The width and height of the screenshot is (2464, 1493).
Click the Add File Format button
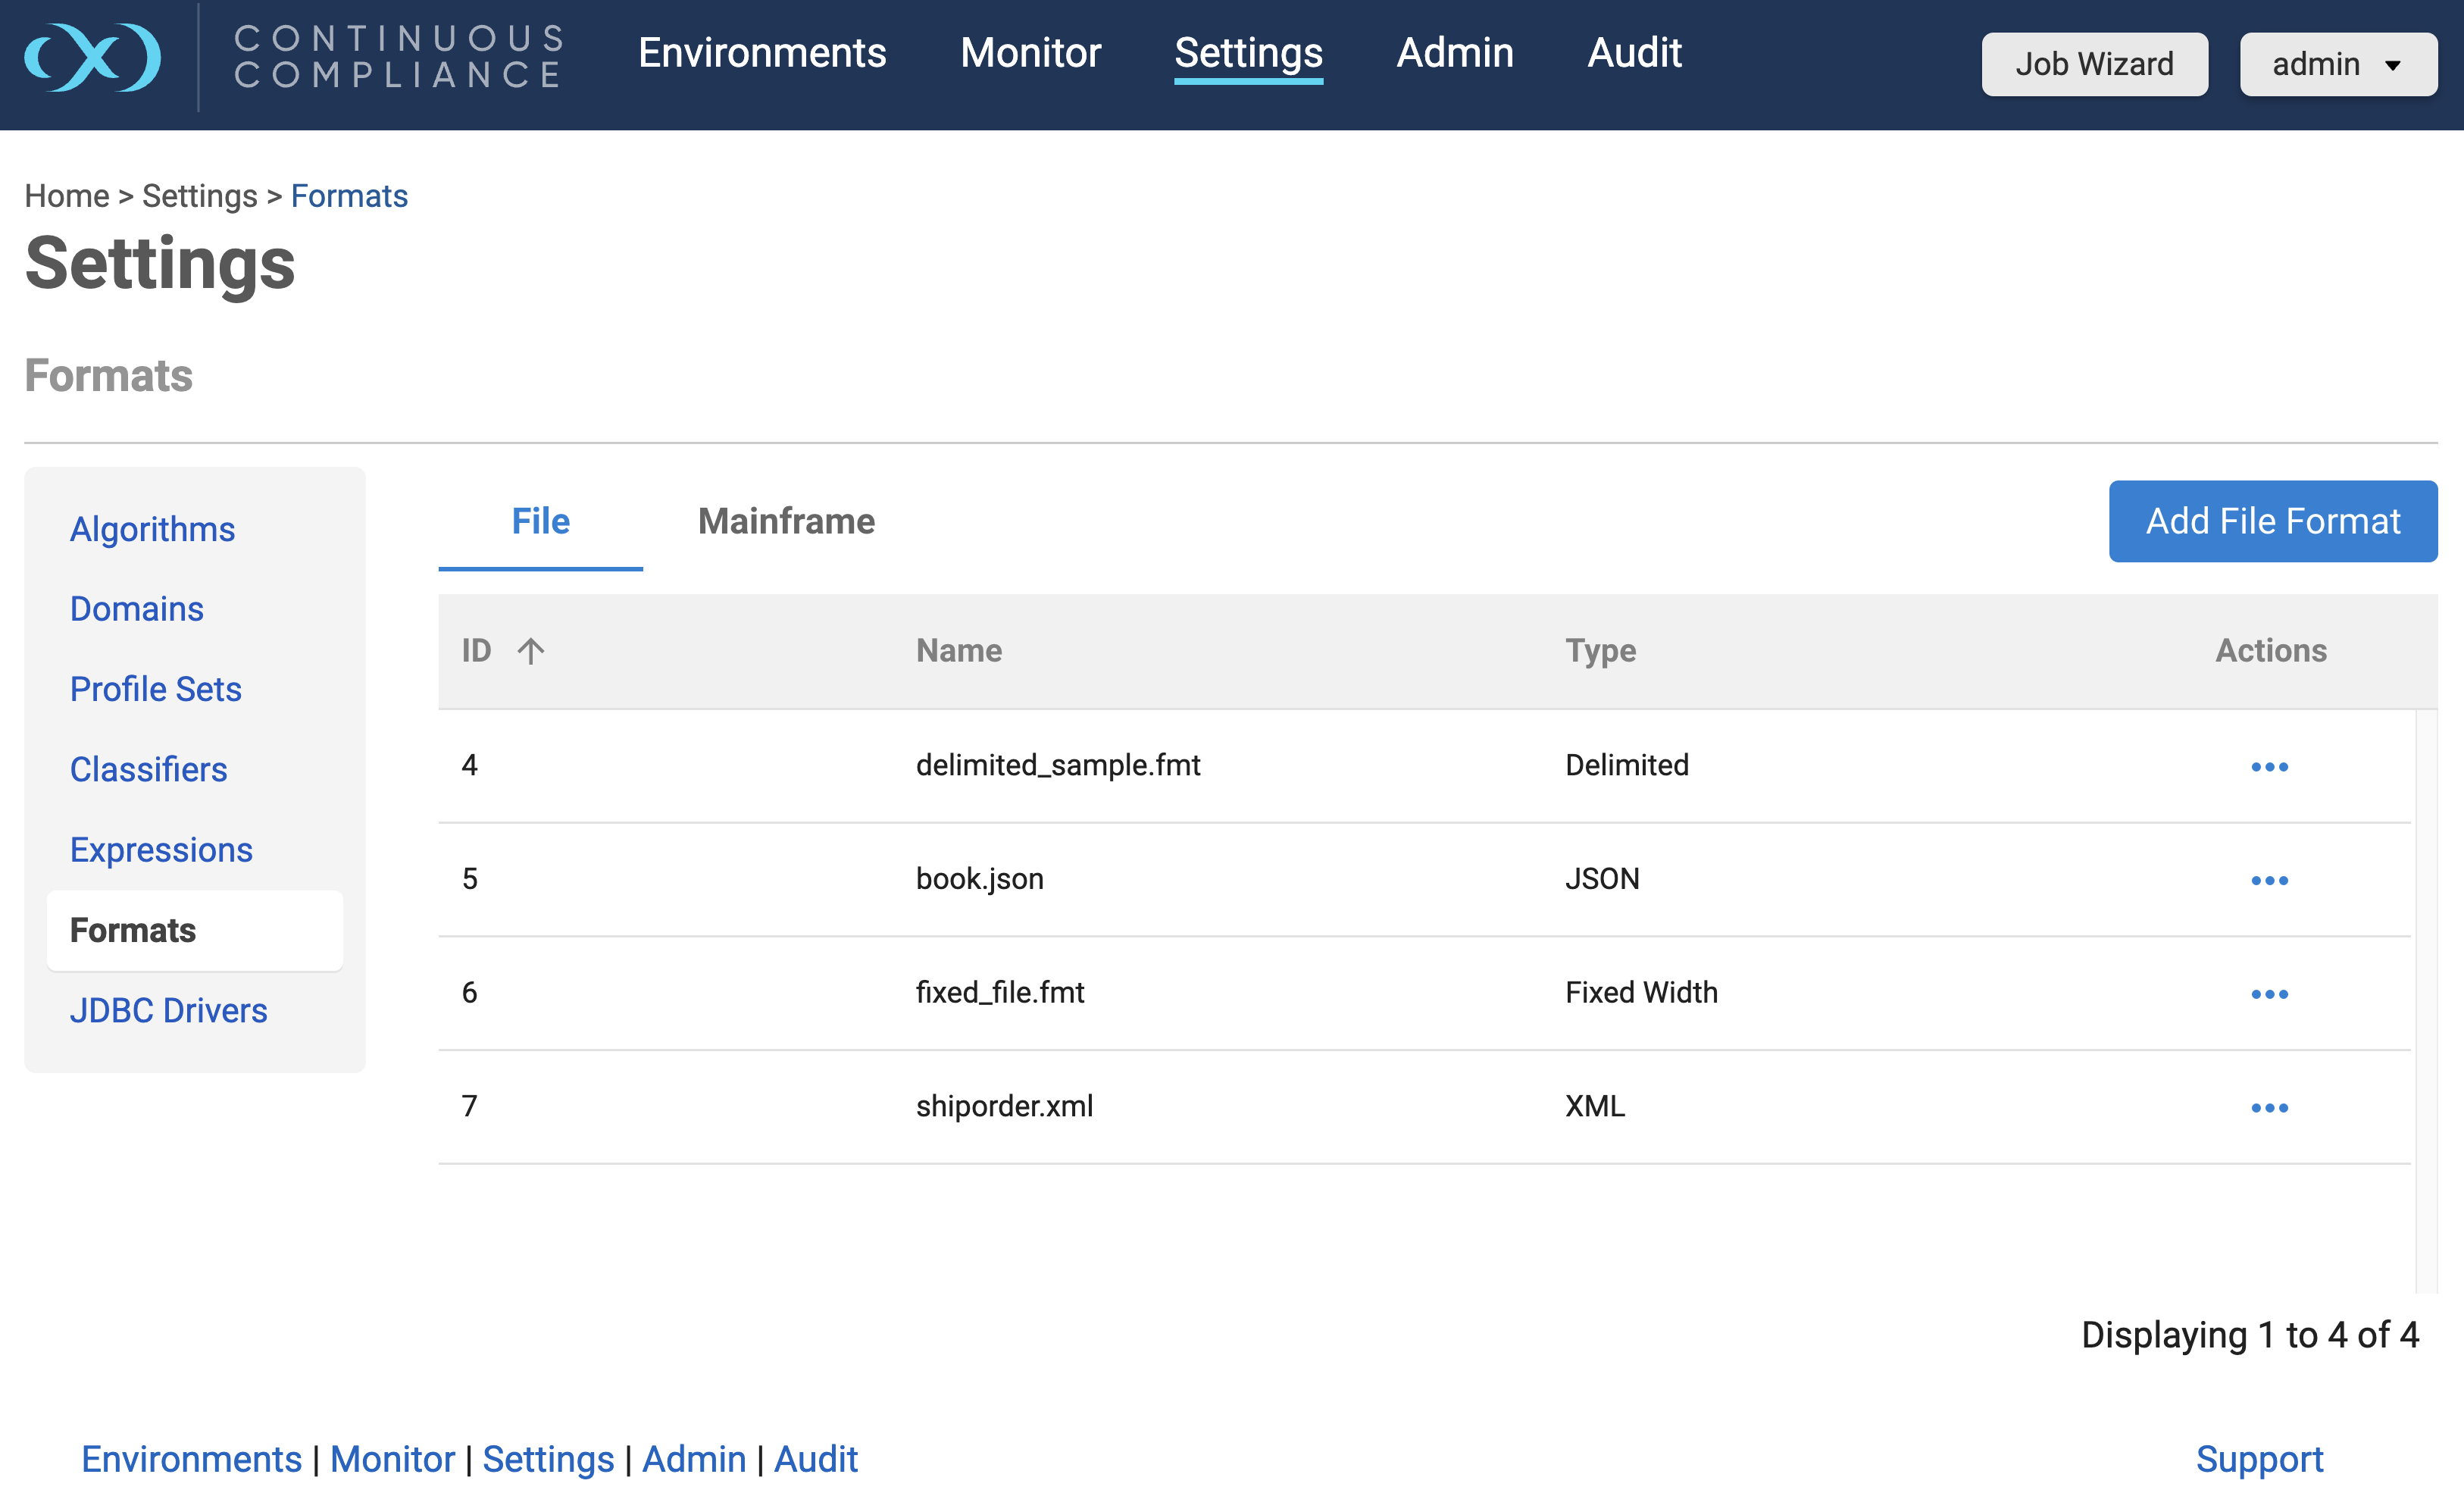point(2272,521)
